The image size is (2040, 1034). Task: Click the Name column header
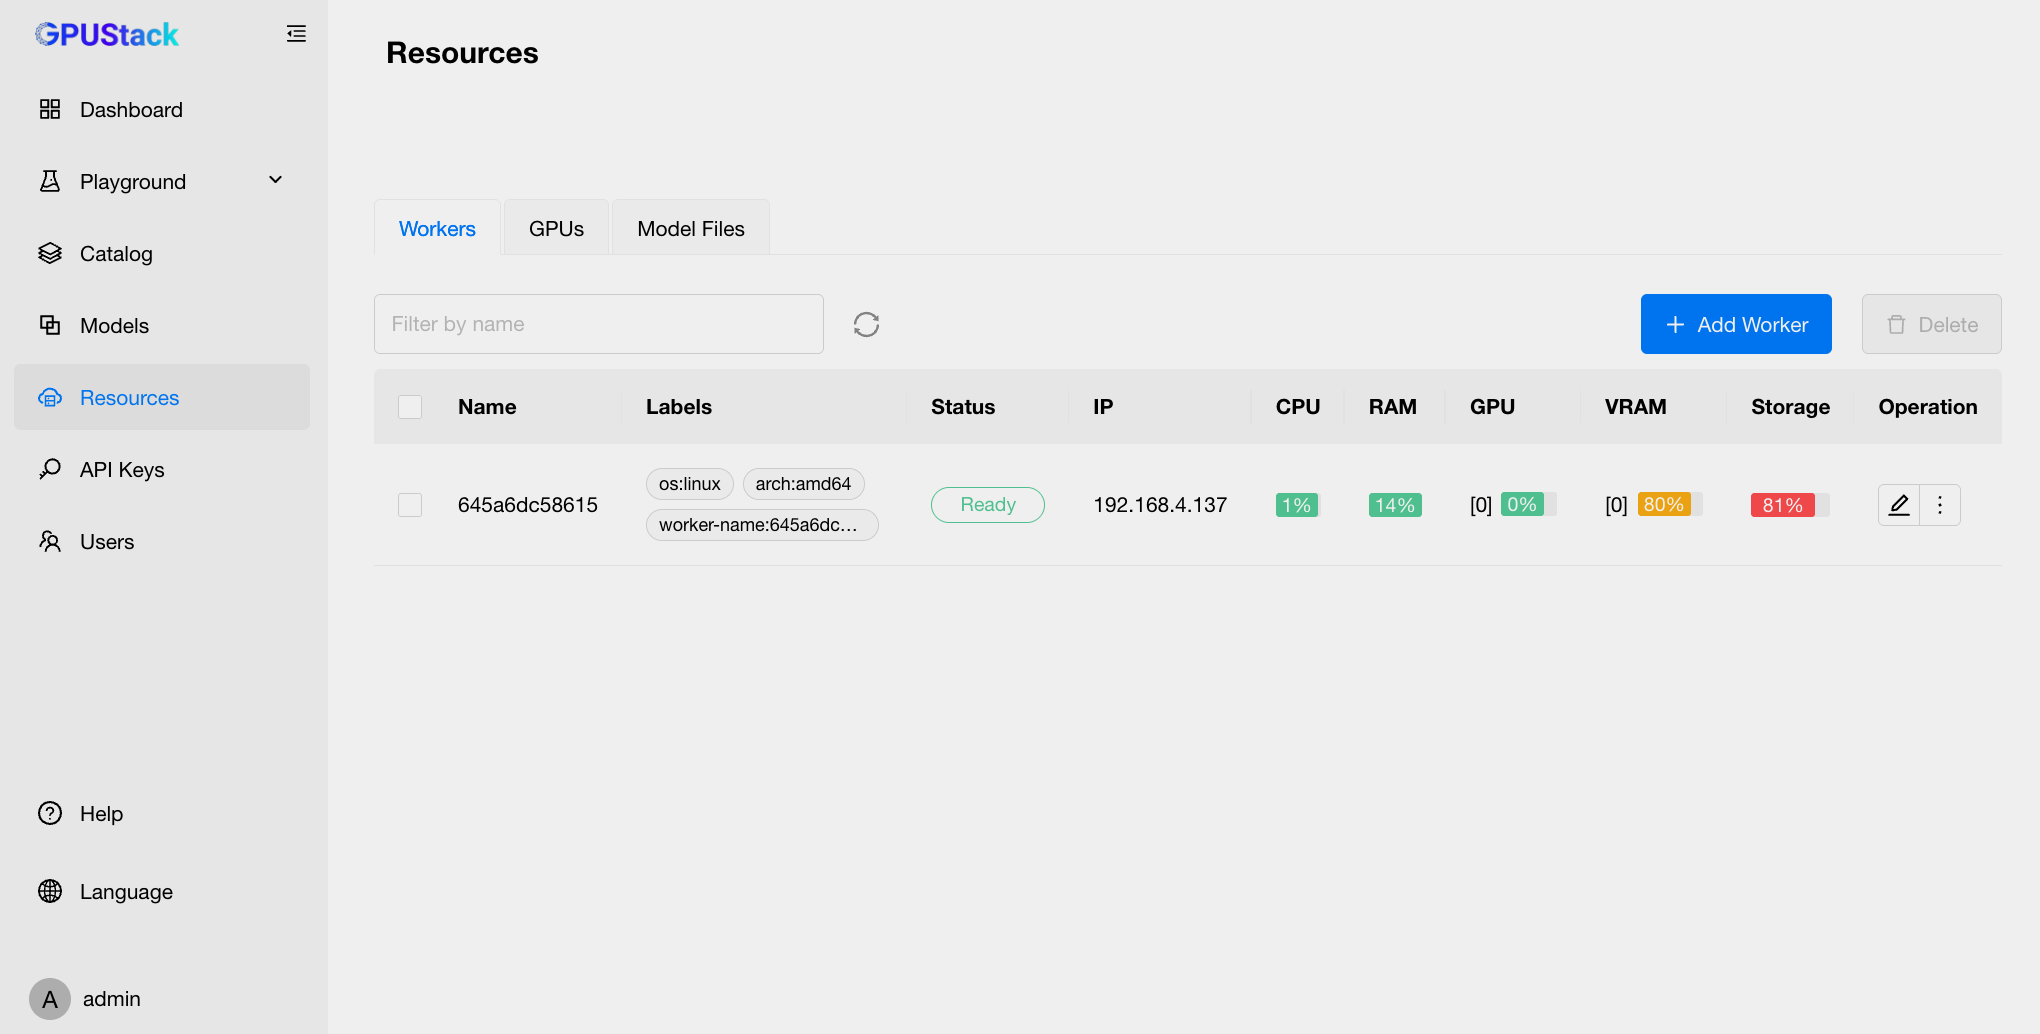click(x=487, y=407)
